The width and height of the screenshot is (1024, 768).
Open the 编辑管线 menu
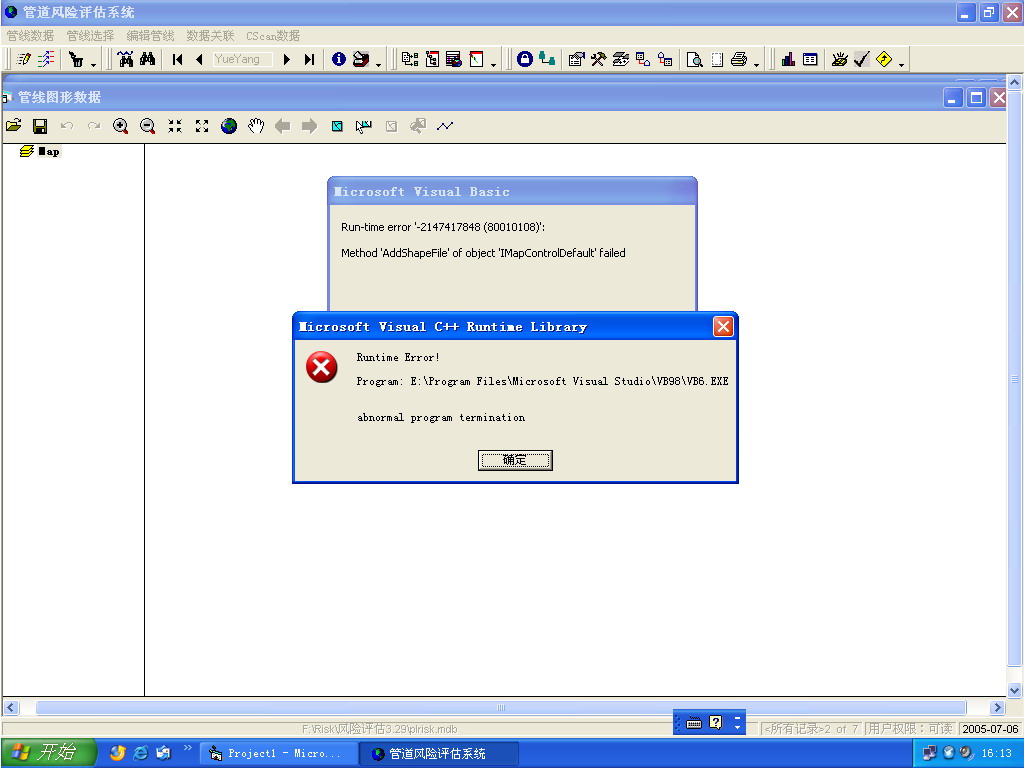point(150,36)
